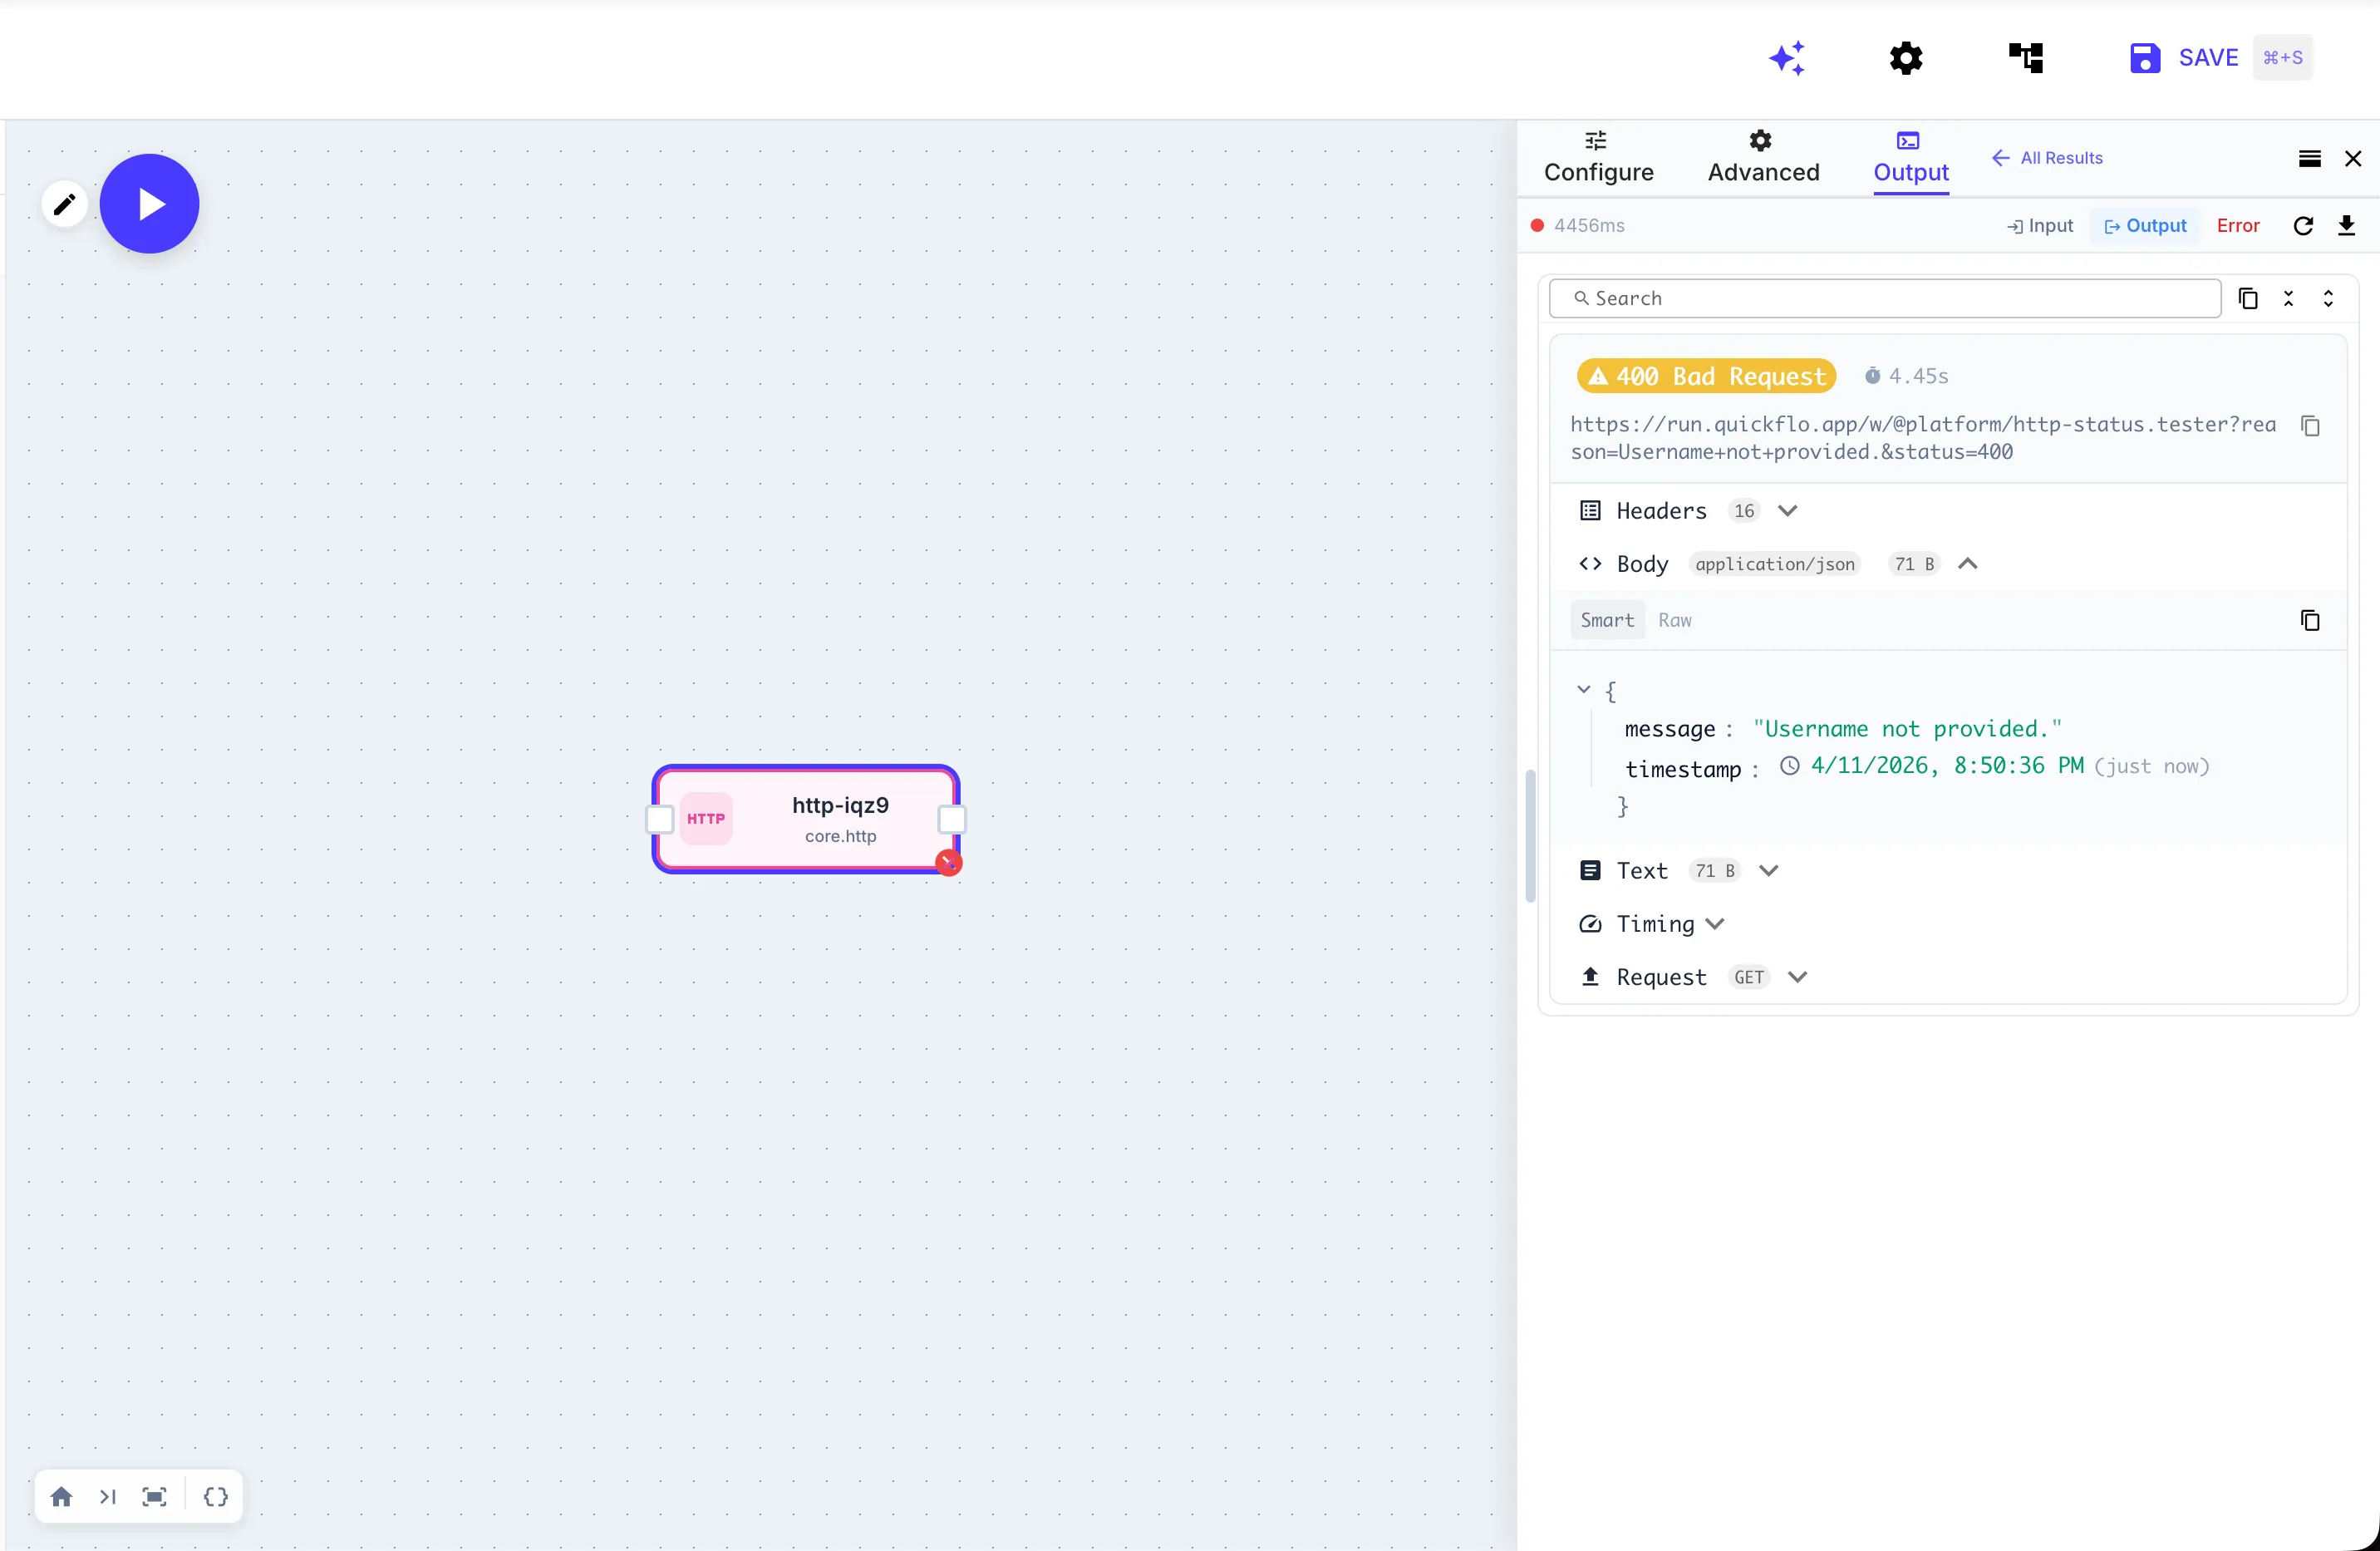Show the Output view toggle
Image resolution: width=2380 pixels, height=1551 pixels.
2145,226
